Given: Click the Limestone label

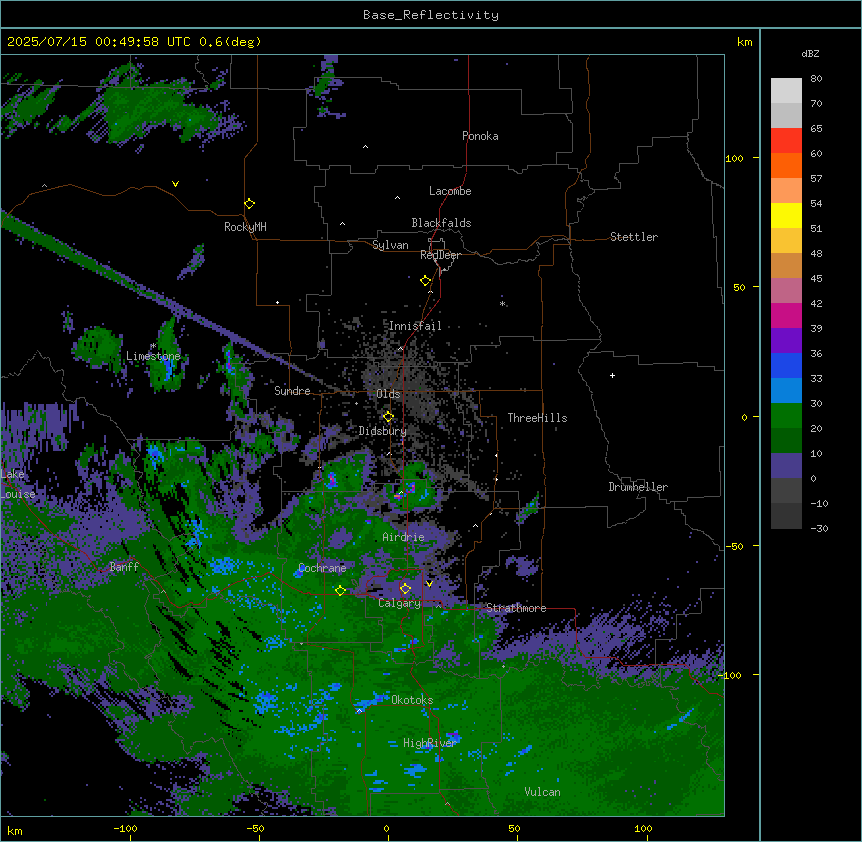Looking at the screenshot, I should click(x=153, y=356).
